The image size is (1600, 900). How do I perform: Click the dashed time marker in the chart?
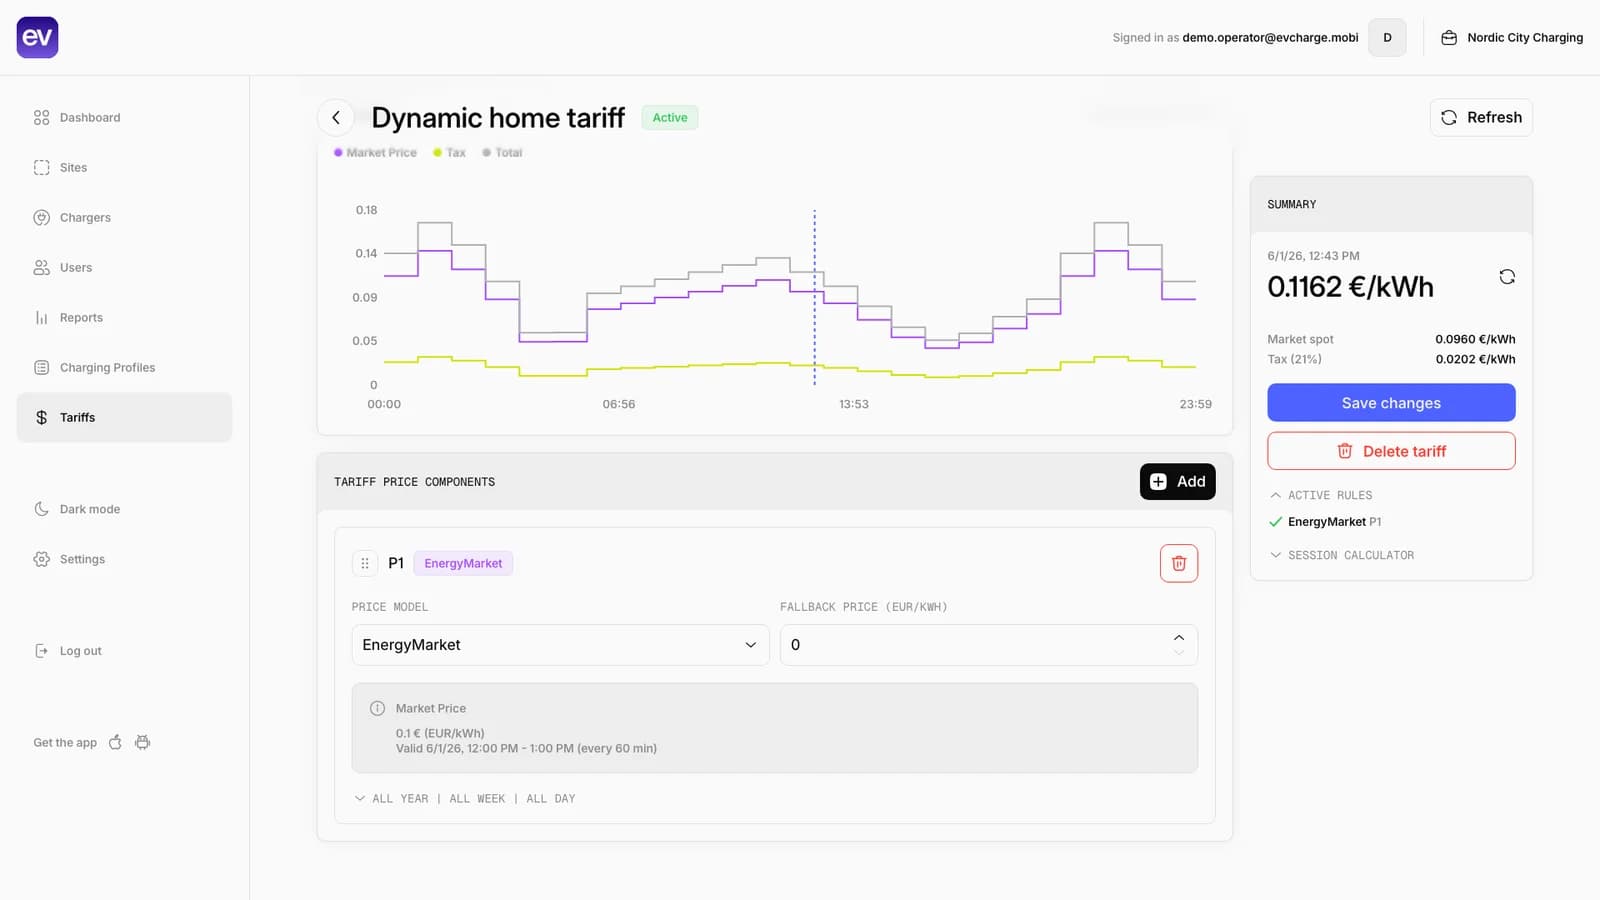(815, 297)
